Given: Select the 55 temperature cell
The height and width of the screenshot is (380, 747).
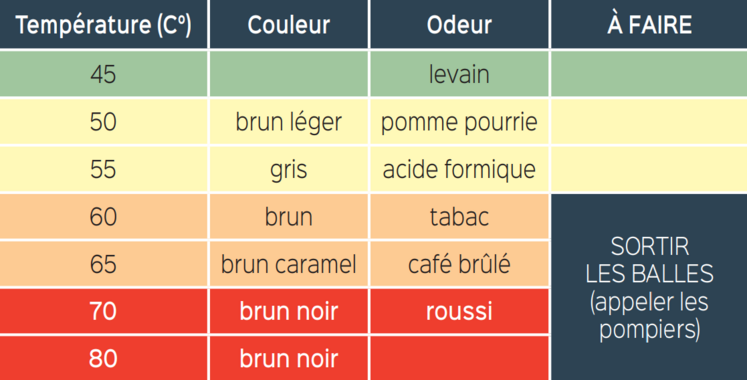Looking at the screenshot, I should [x=103, y=169].
